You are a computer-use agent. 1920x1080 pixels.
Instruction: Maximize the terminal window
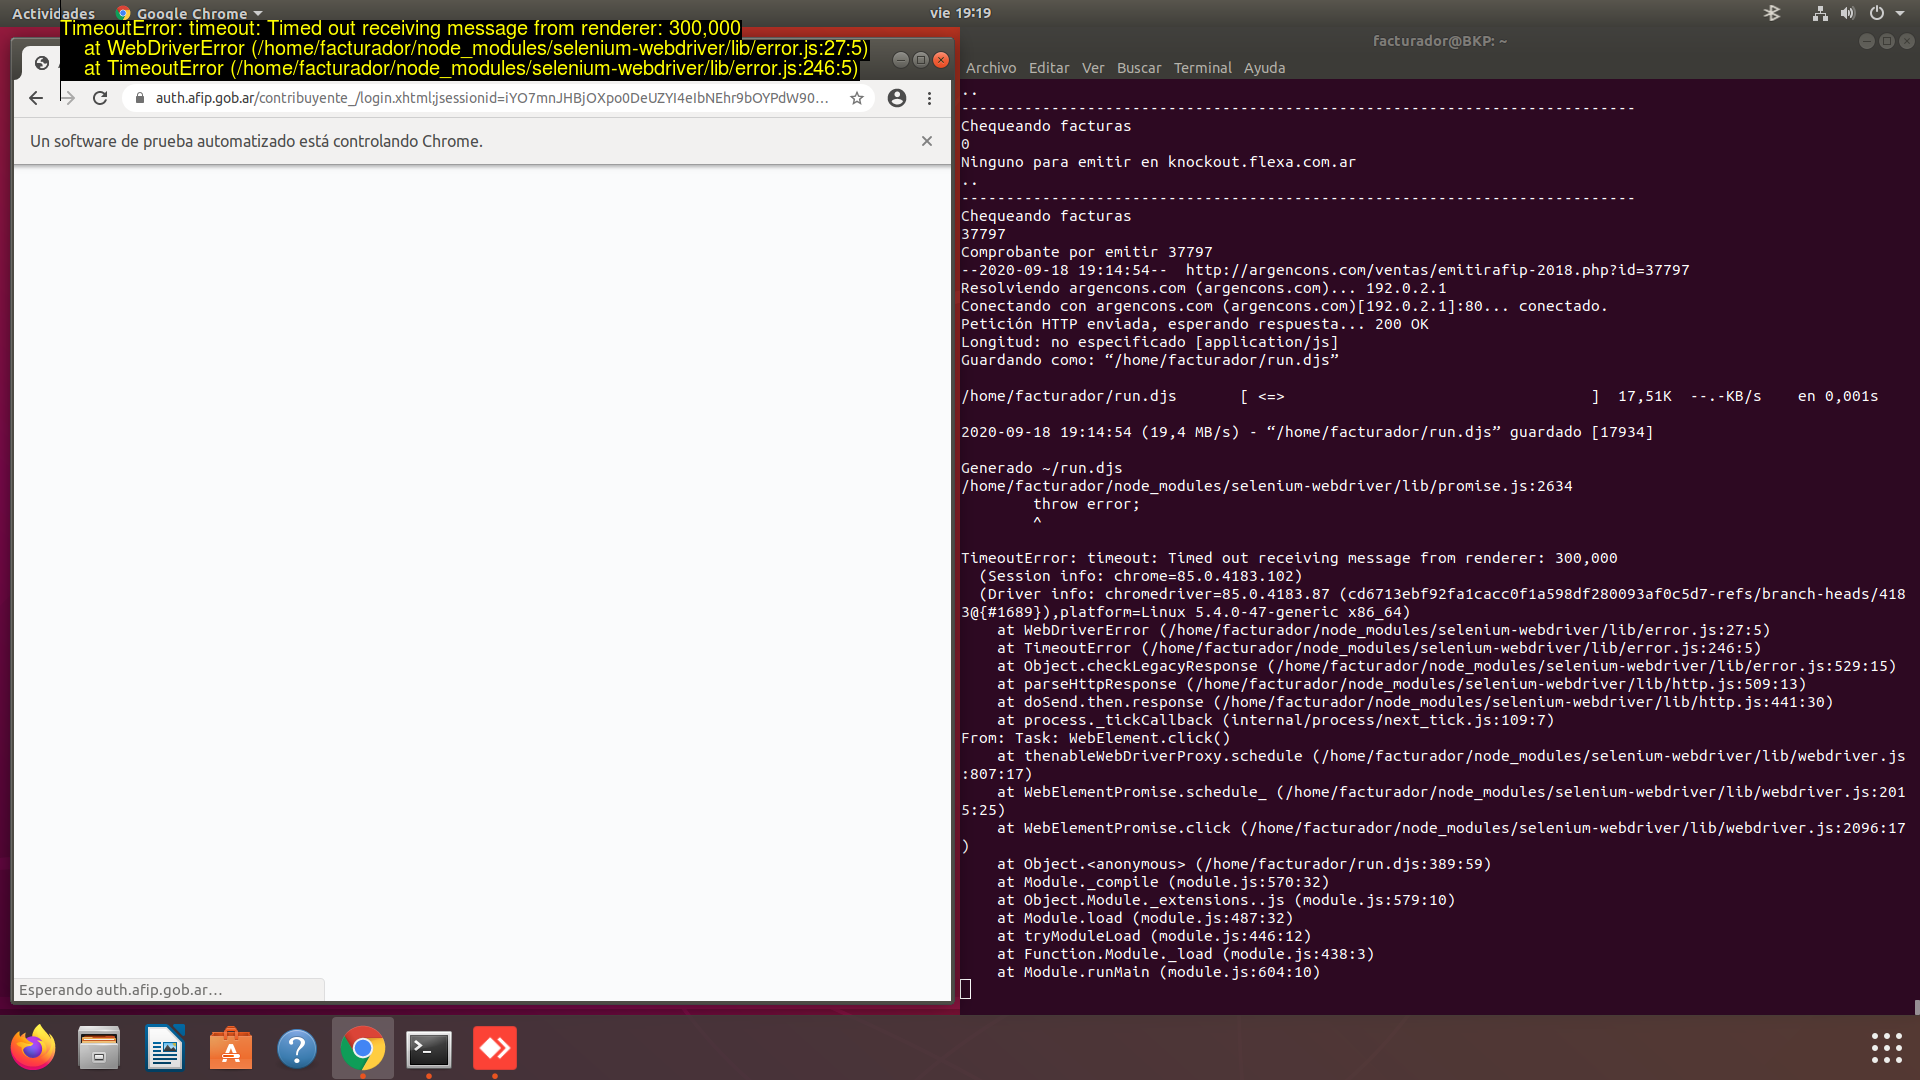tap(1887, 41)
